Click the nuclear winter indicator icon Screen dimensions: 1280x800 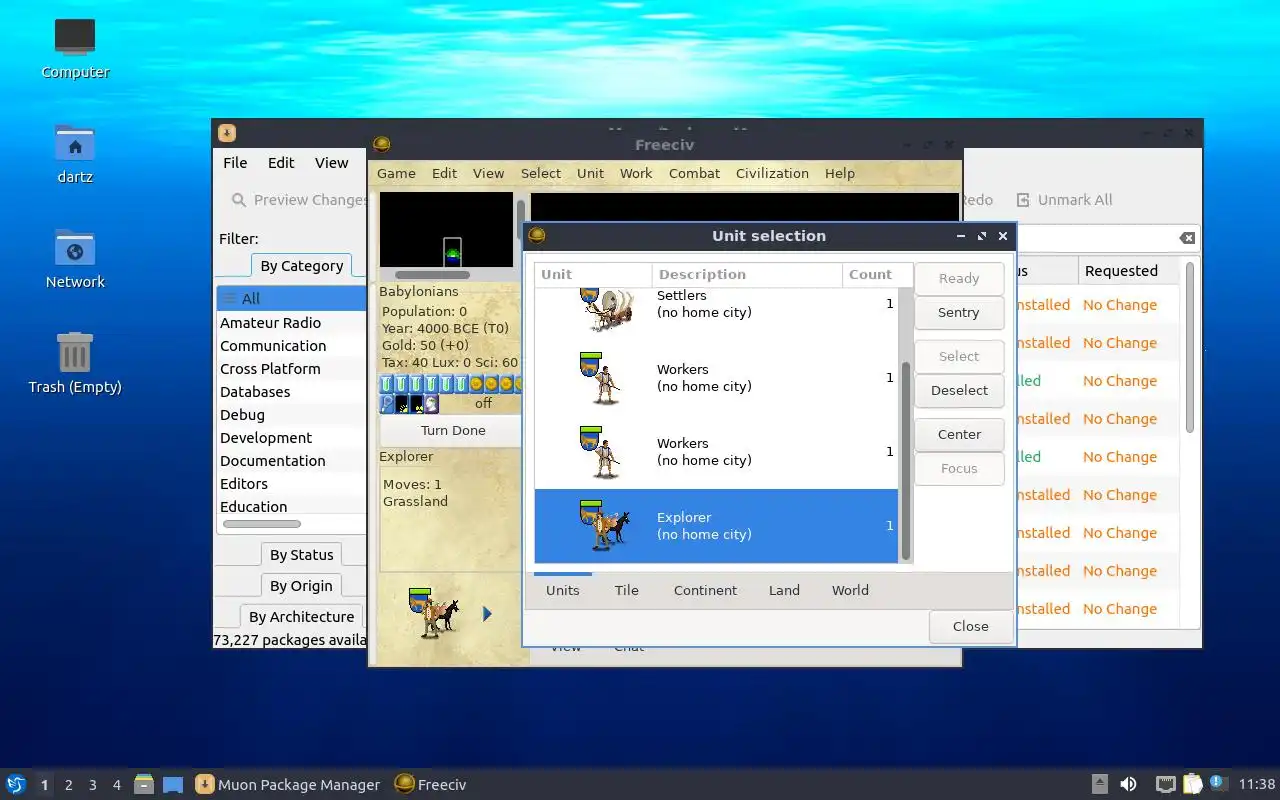[x=417, y=404]
